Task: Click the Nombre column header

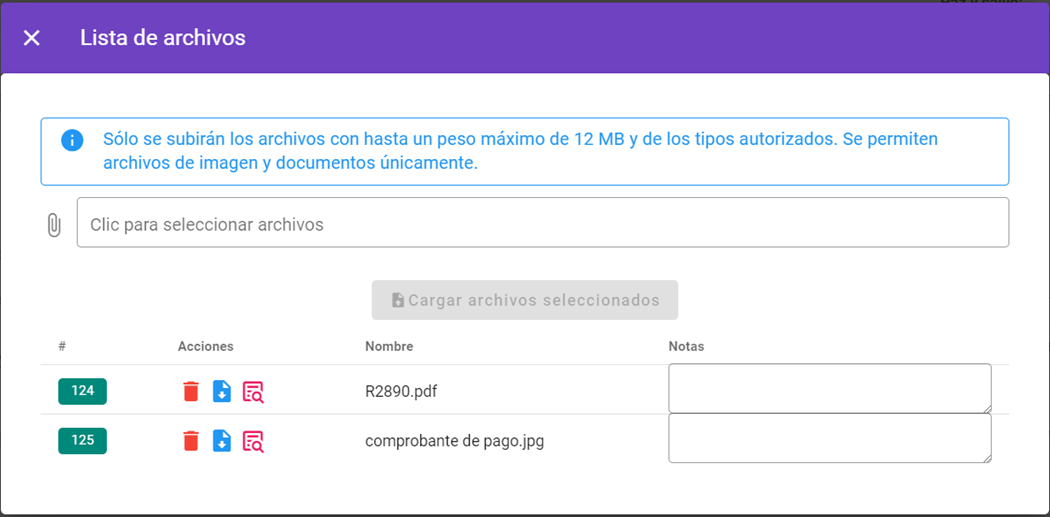Action: pyautogui.click(x=389, y=347)
